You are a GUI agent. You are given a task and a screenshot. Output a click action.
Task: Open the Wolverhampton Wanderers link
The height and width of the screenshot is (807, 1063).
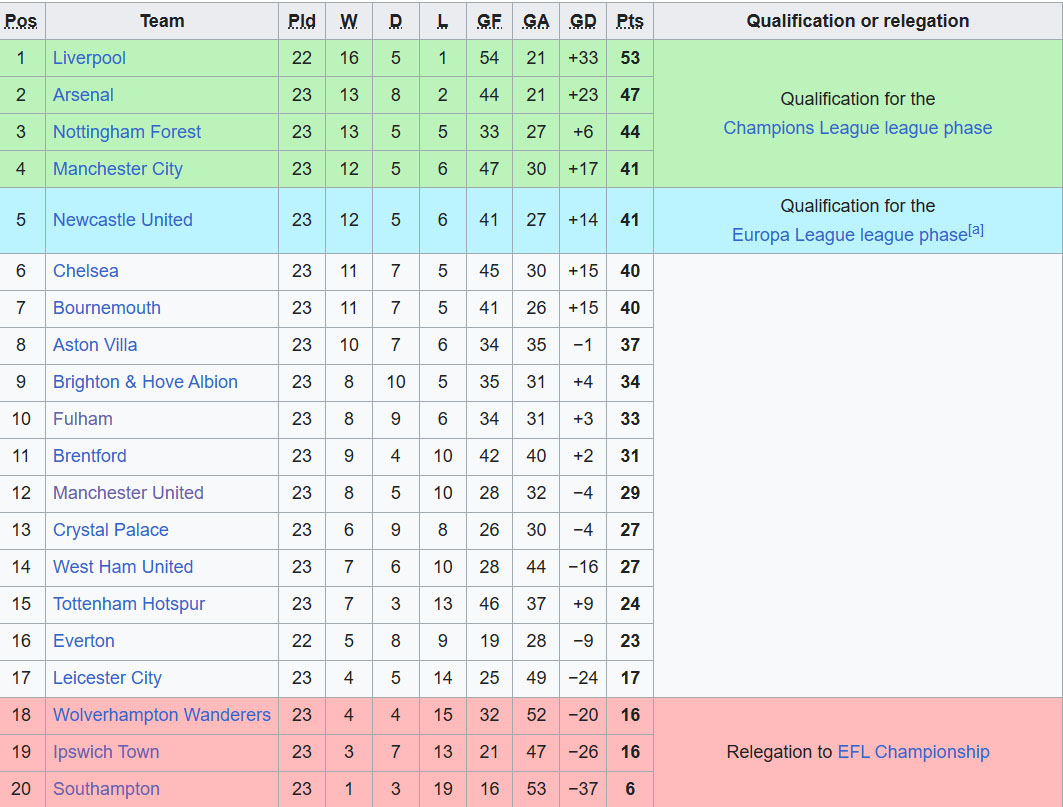click(x=161, y=715)
